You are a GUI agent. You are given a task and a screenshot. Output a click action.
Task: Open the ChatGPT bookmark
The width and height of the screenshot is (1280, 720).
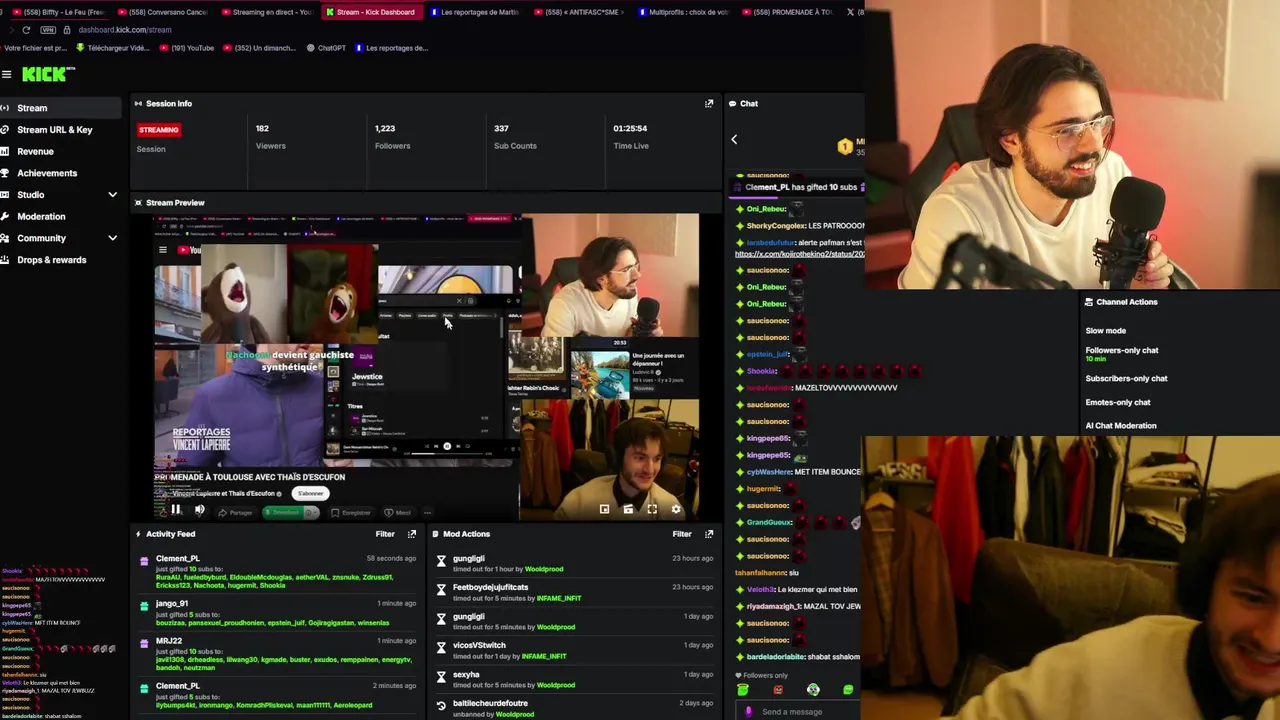326,48
